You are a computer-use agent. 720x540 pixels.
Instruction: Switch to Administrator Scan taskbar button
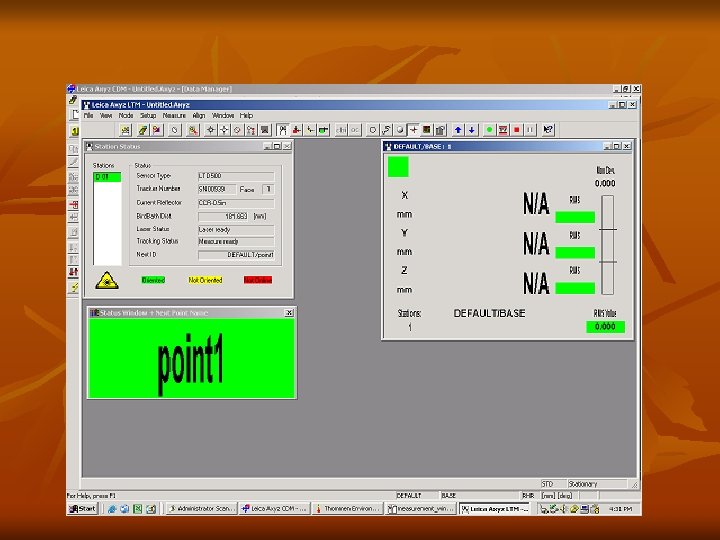pos(201,509)
